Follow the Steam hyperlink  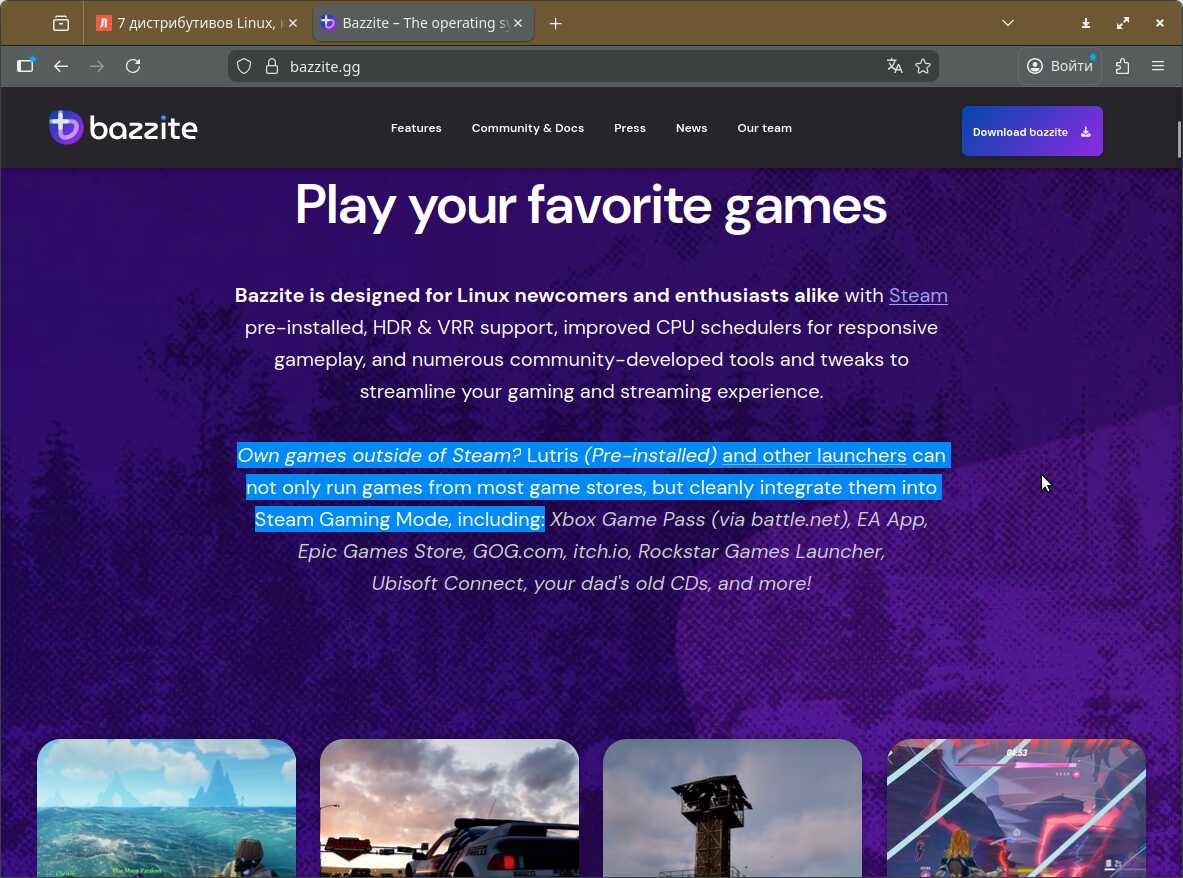pos(917,296)
